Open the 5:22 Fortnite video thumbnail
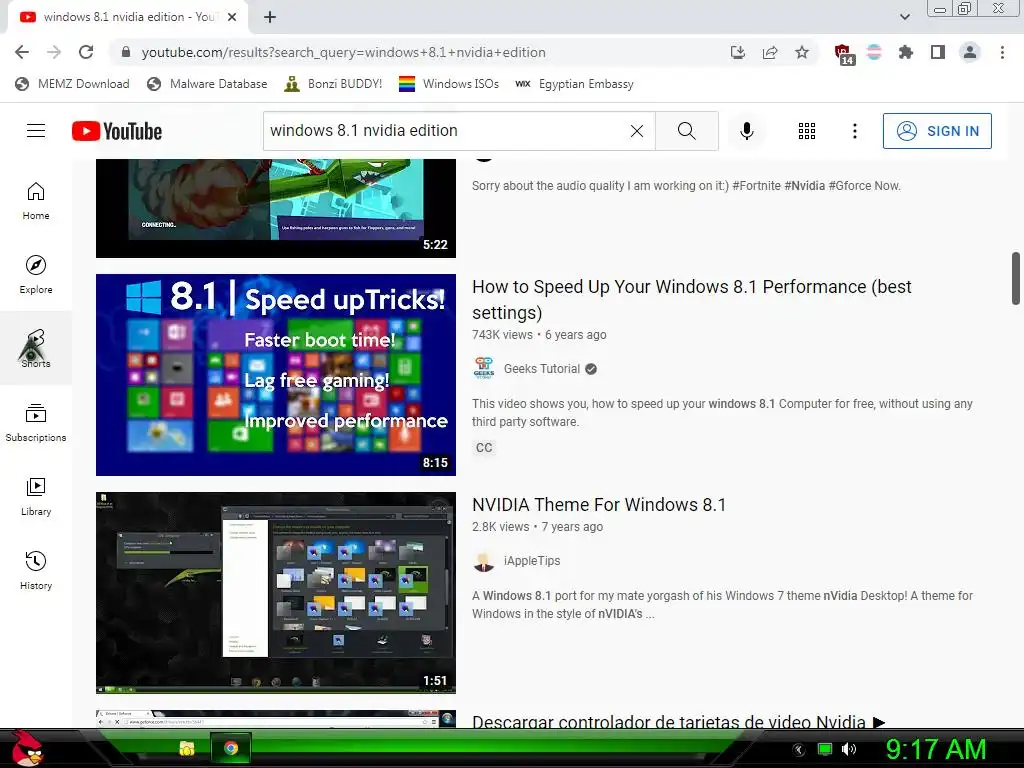1024x768 pixels. 276,208
